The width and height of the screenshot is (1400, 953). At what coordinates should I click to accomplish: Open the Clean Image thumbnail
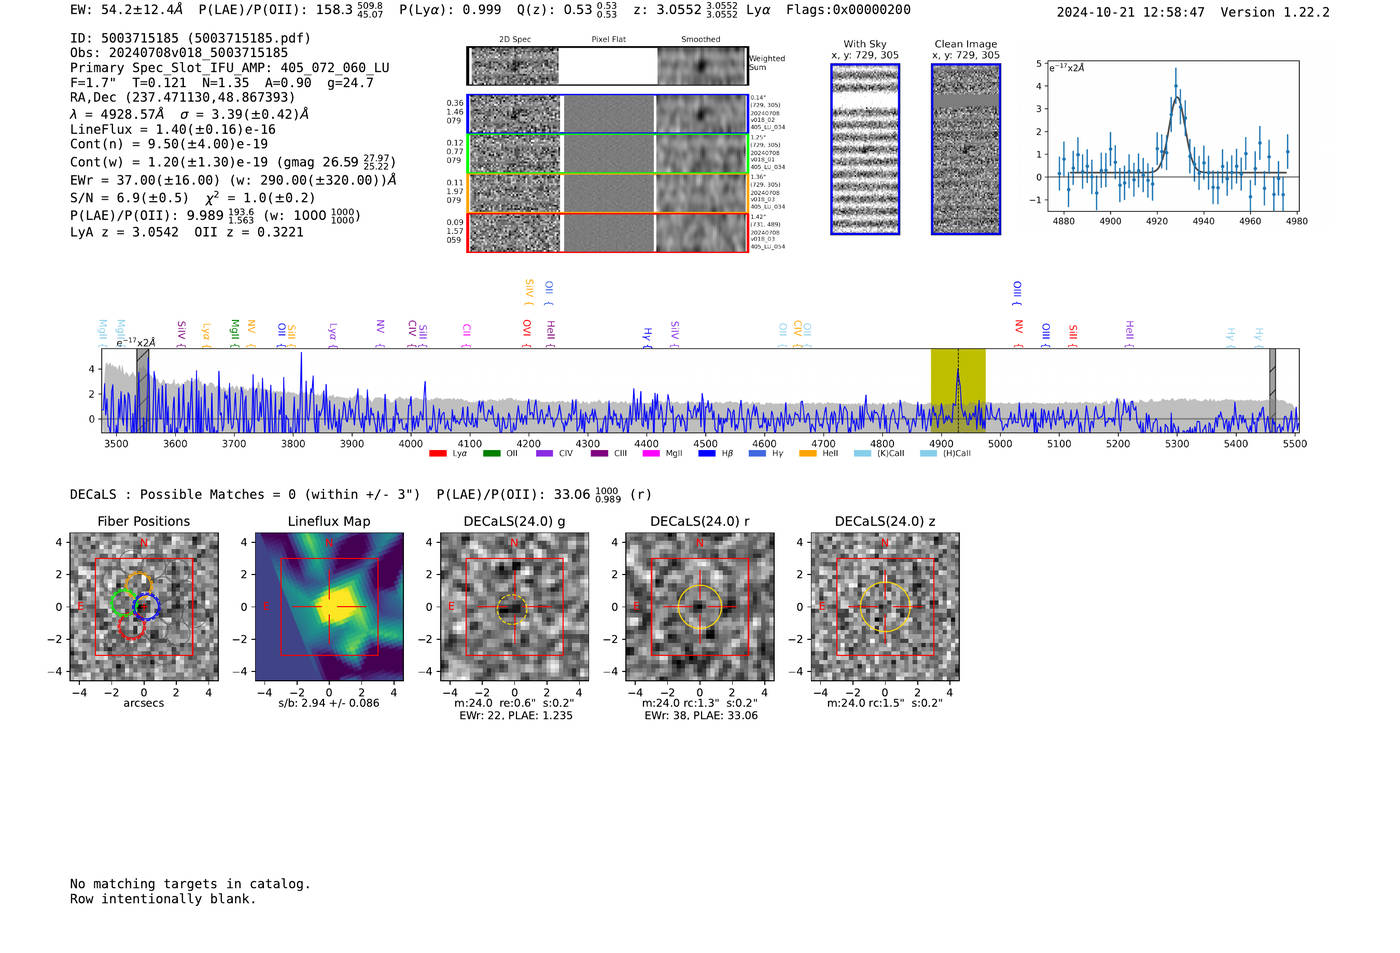[966, 149]
